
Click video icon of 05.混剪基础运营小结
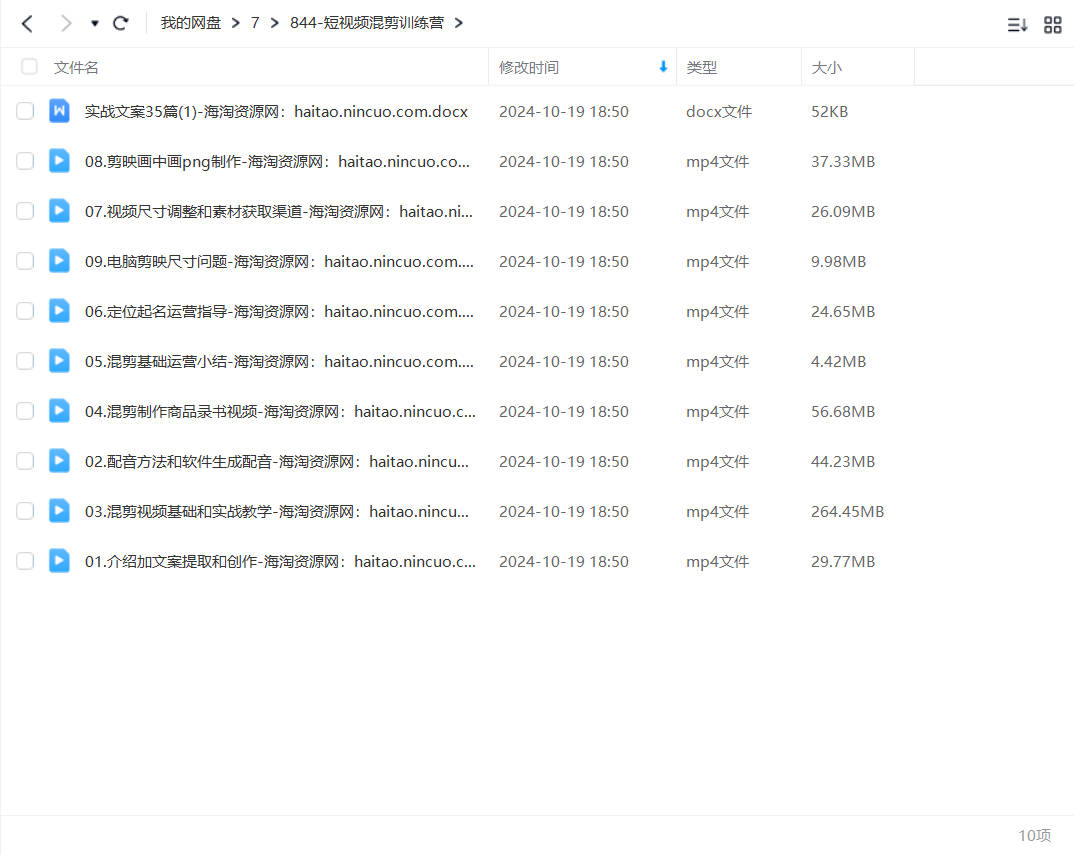(60, 361)
